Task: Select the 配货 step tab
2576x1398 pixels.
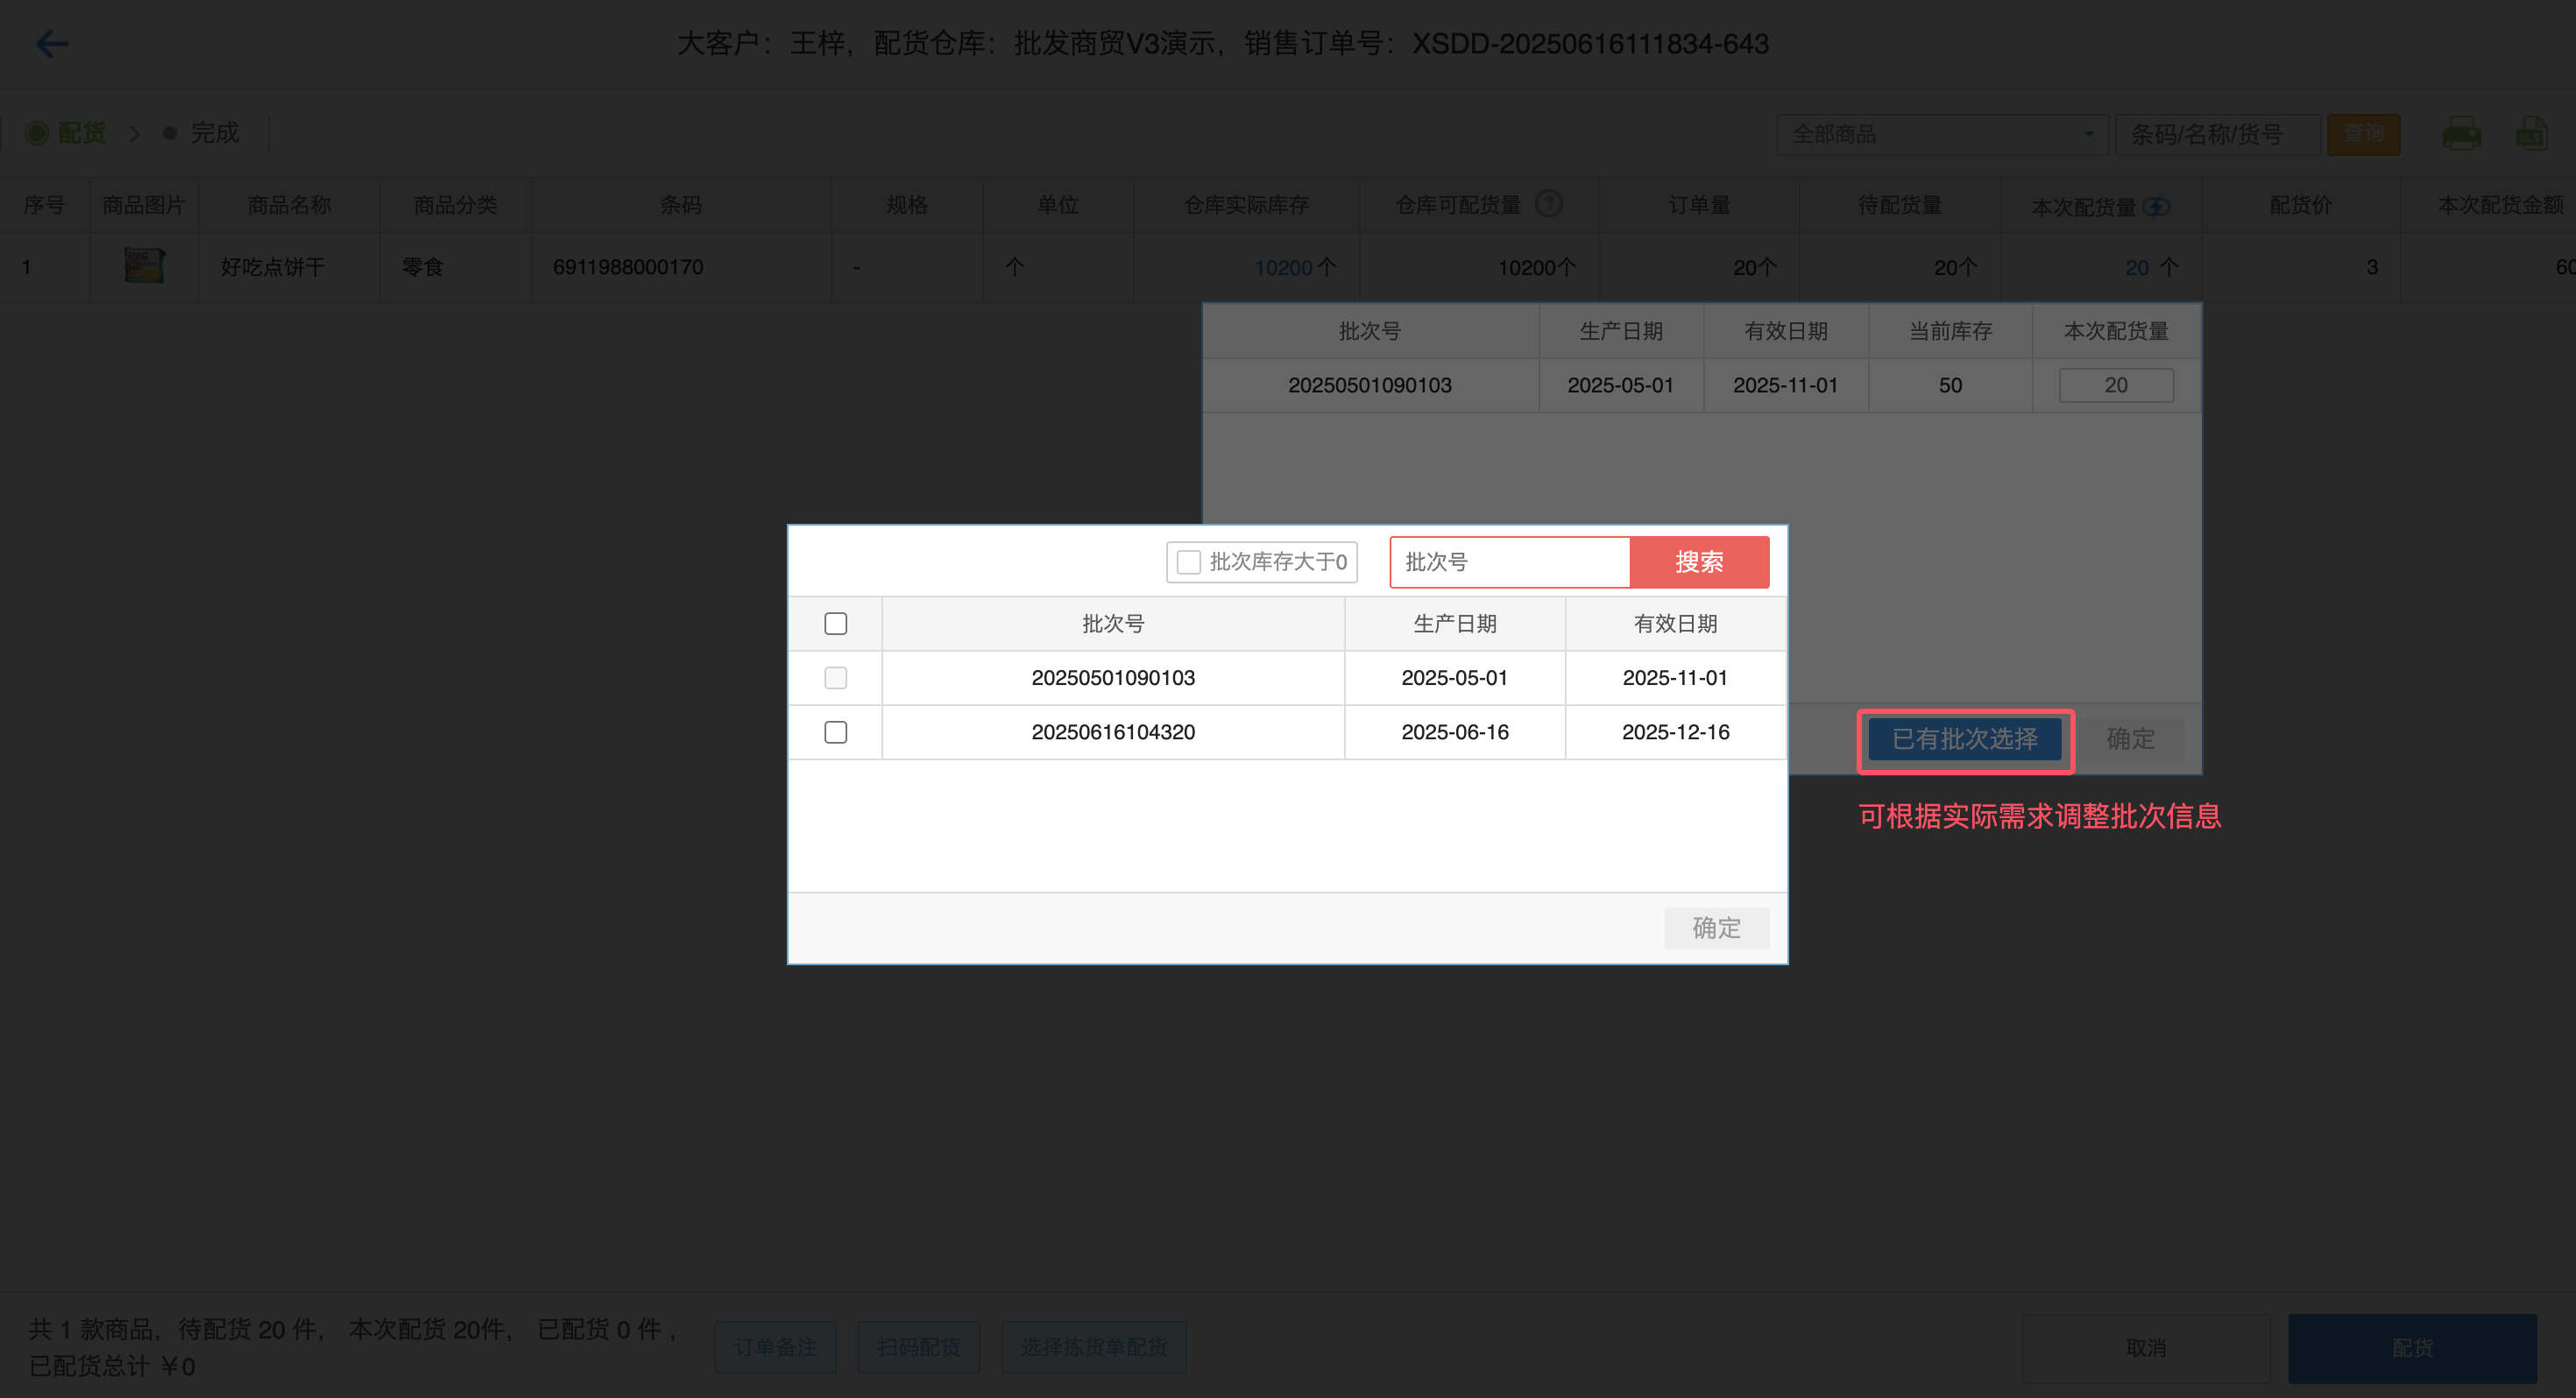Action: click(66, 133)
